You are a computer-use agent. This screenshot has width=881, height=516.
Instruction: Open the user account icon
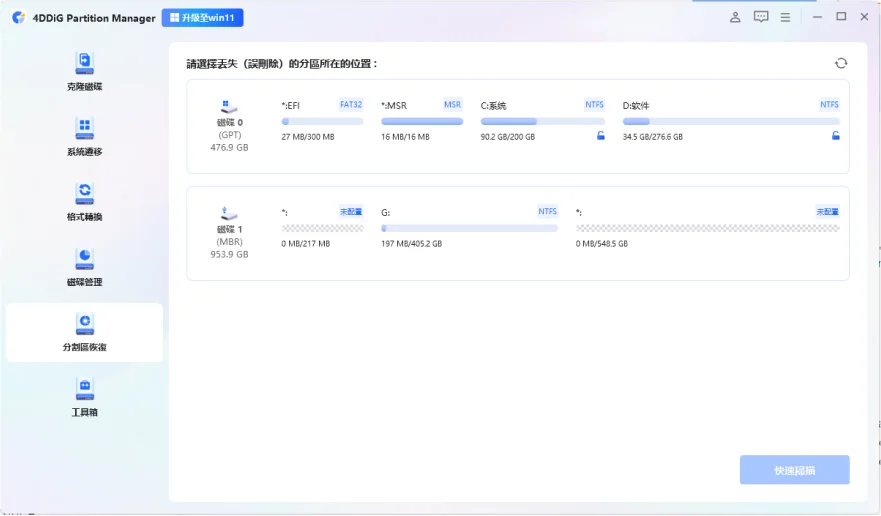(735, 17)
